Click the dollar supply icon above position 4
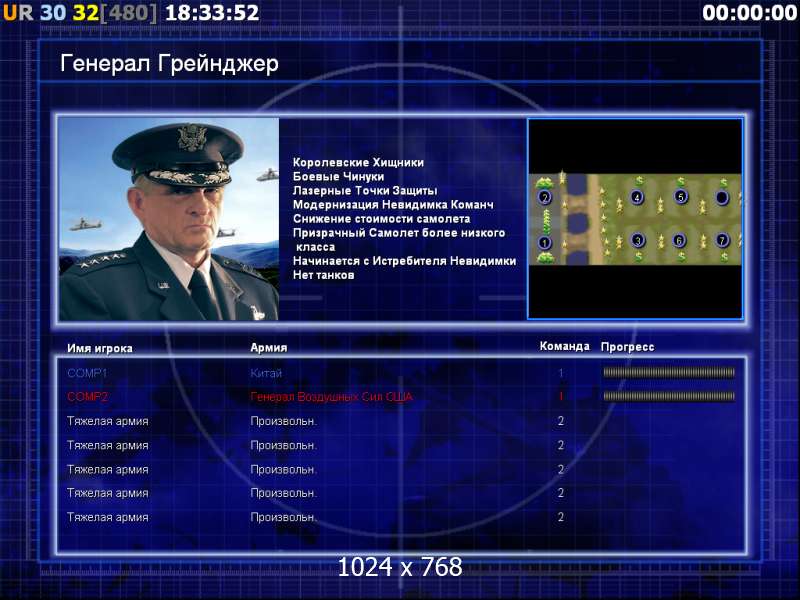The height and width of the screenshot is (600, 800). pos(639,181)
